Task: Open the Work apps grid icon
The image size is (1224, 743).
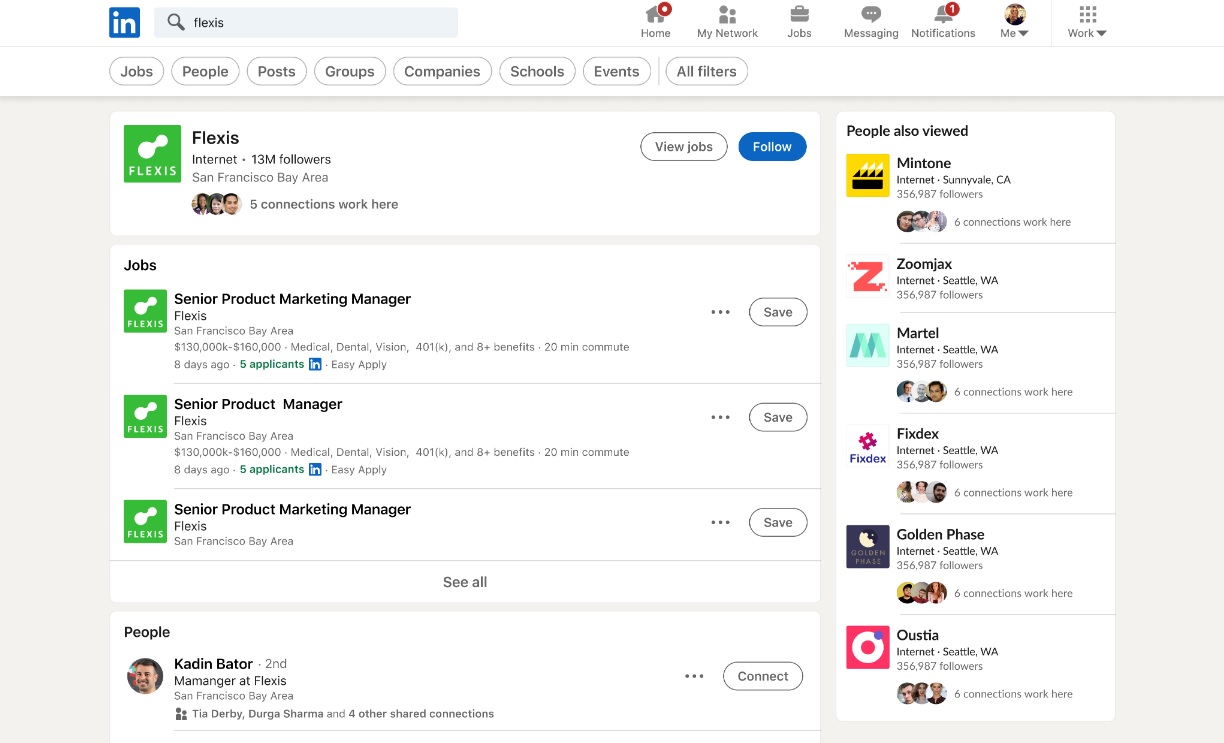Action: [x=1088, y=14]
